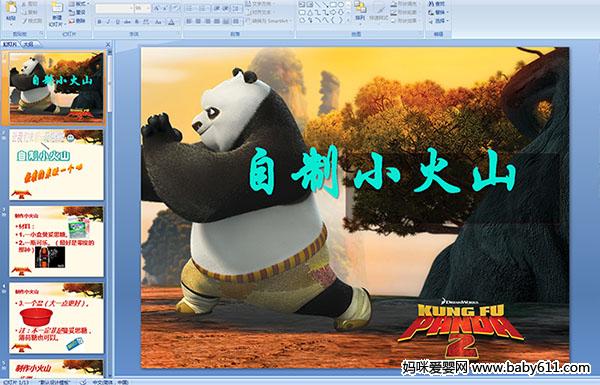Switch to the Slides tab in pane
Screen dimensions: 600x385
point(10,44)
